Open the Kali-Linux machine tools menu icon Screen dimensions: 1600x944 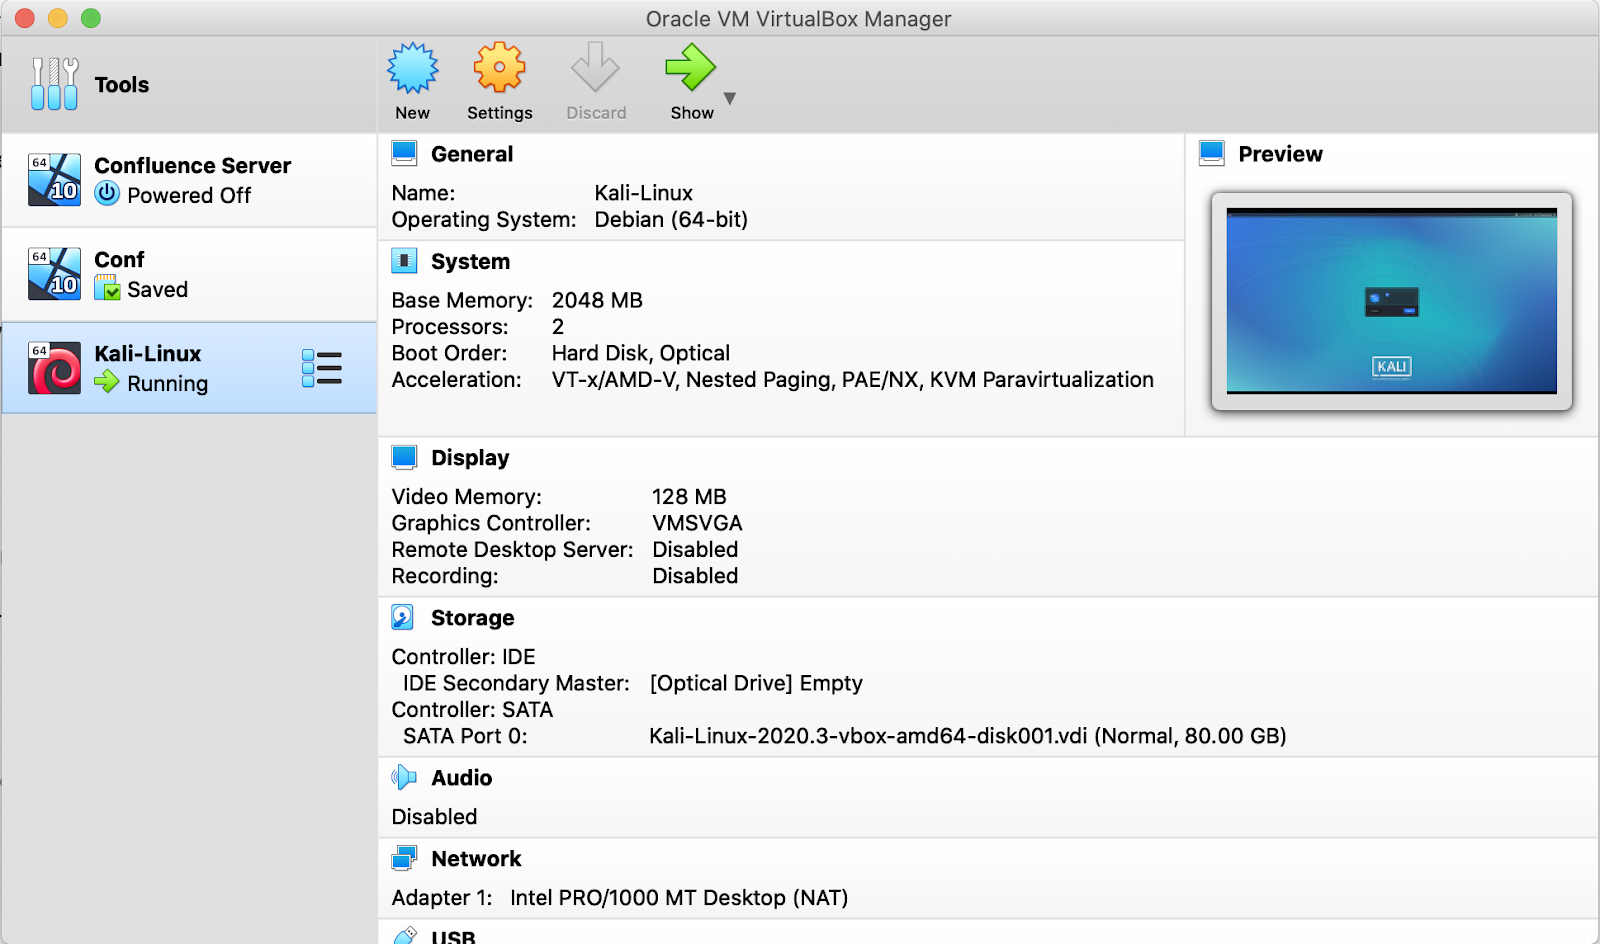click(x=322, y=368)
